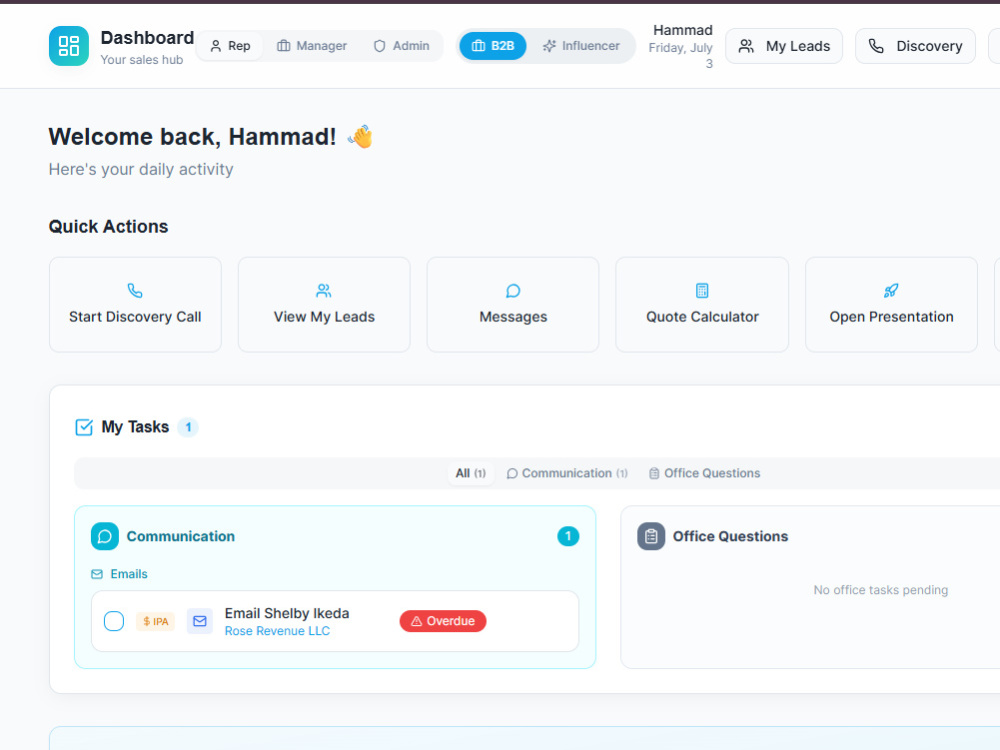1000x750 pixels.
Task: Click the Emails section label
Action: point(129,574)
